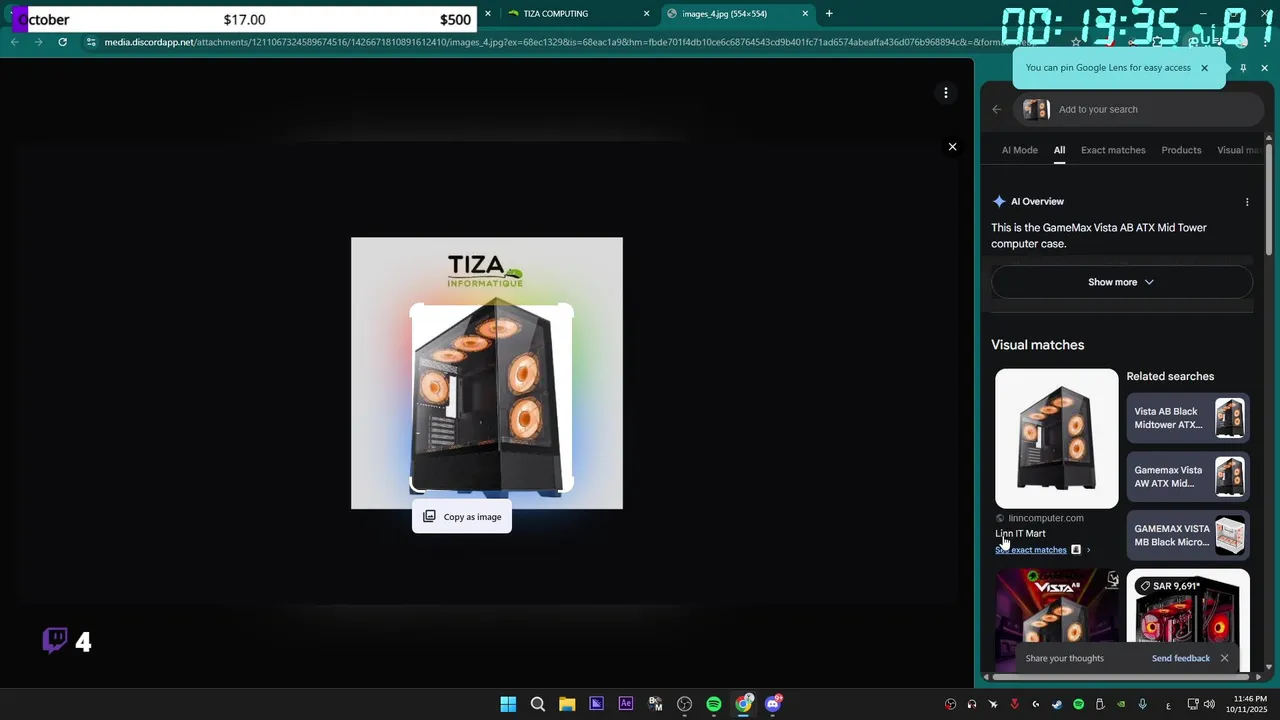Open Discord from taskbar

pyautogui.click(x=773, y=704)
